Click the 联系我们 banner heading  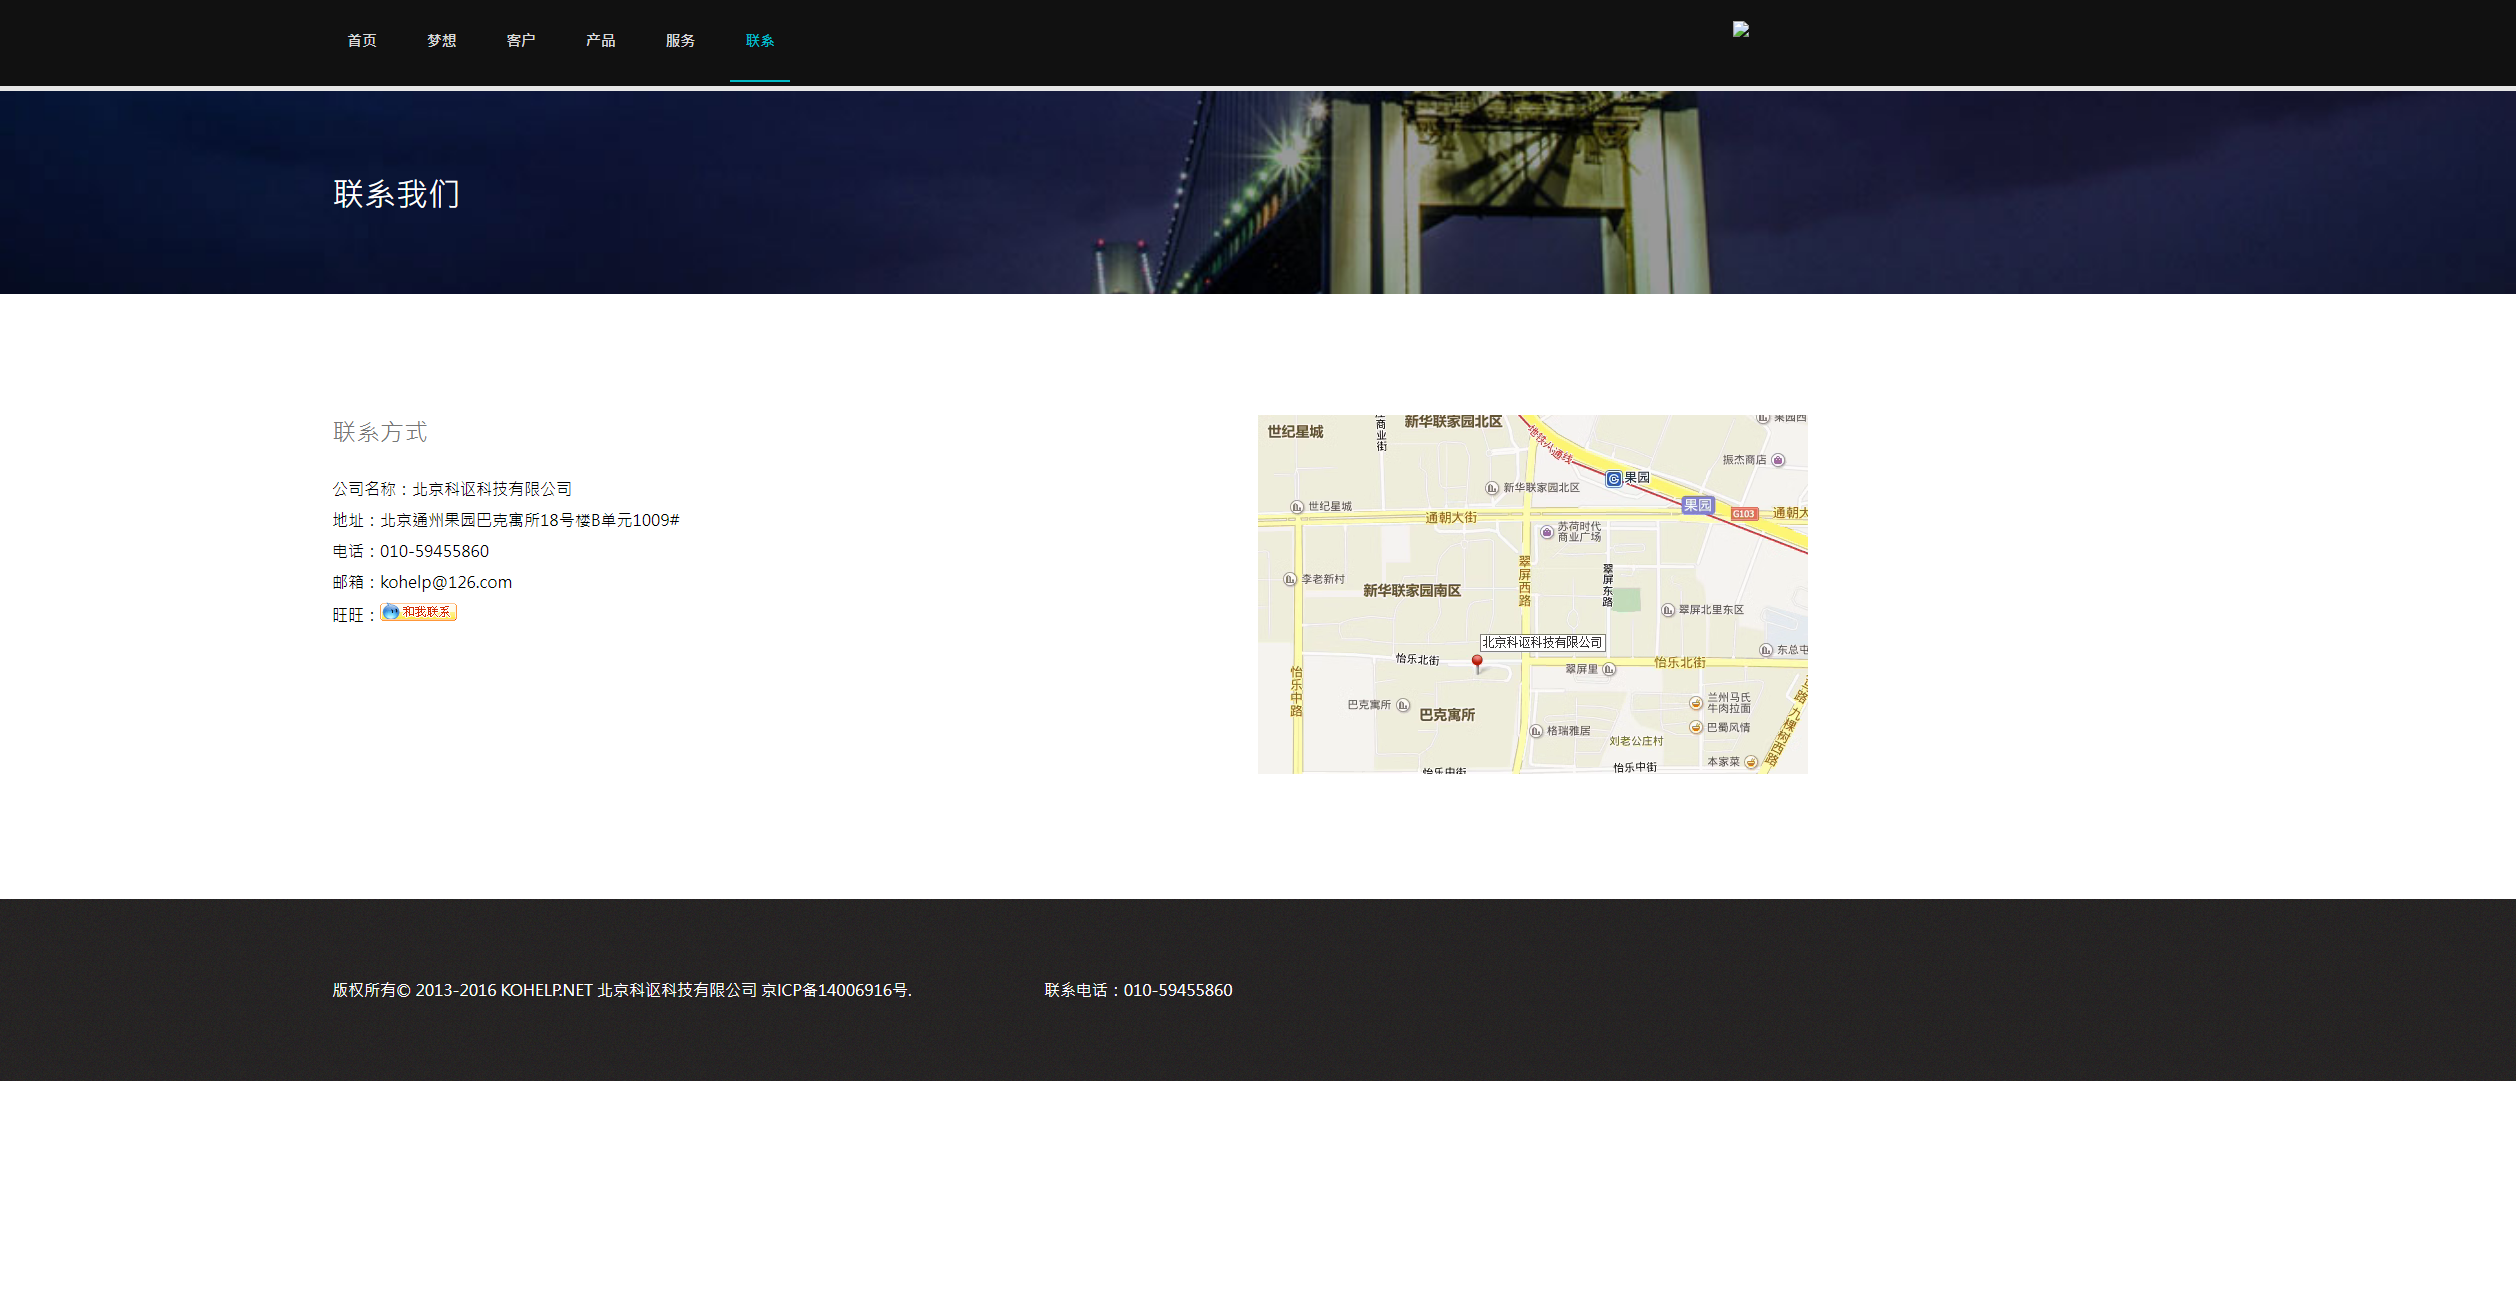pos(396,194)
